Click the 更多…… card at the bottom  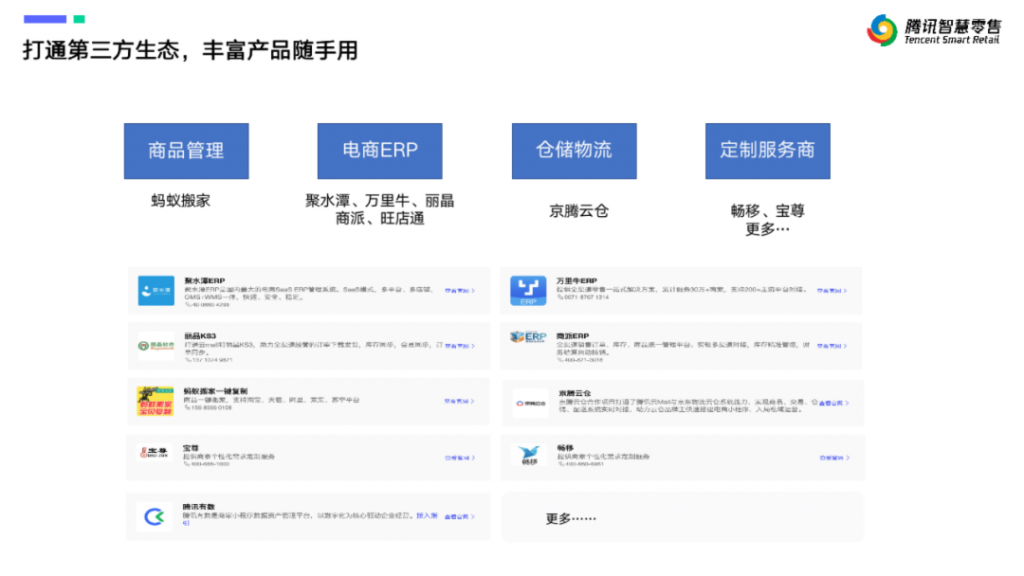tap(682, 518)
